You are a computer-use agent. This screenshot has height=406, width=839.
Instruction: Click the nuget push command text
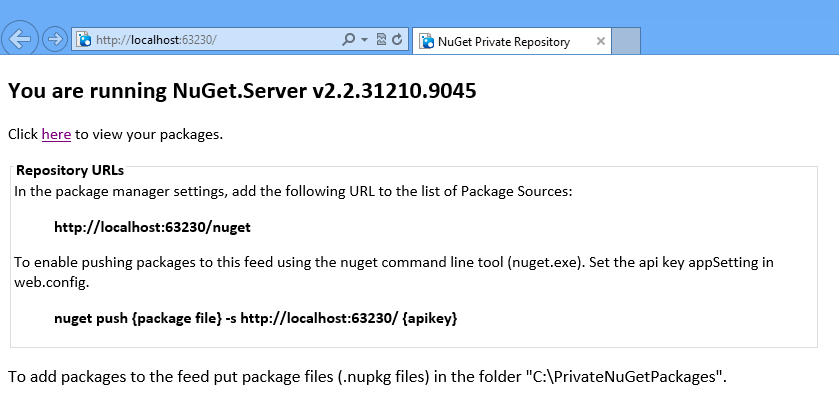pos(256,318)
